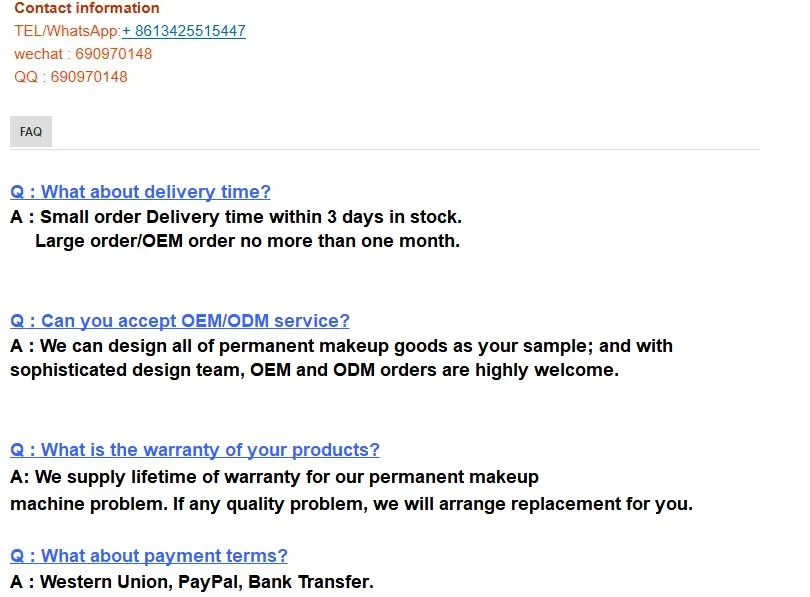Screen dimensions: 810x597
Task: Open the WhatsApp phone number link
Action: pyautogui.click(x=183, y=31)
